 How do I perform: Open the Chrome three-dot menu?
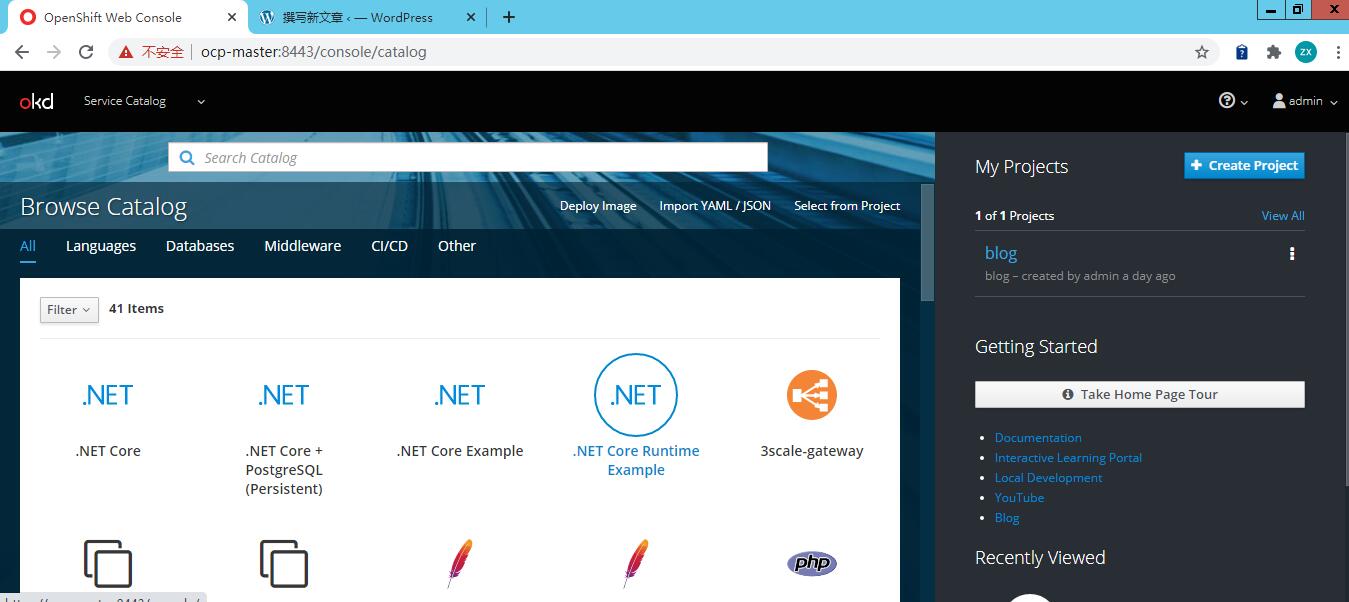click(x=1338, y=52)
